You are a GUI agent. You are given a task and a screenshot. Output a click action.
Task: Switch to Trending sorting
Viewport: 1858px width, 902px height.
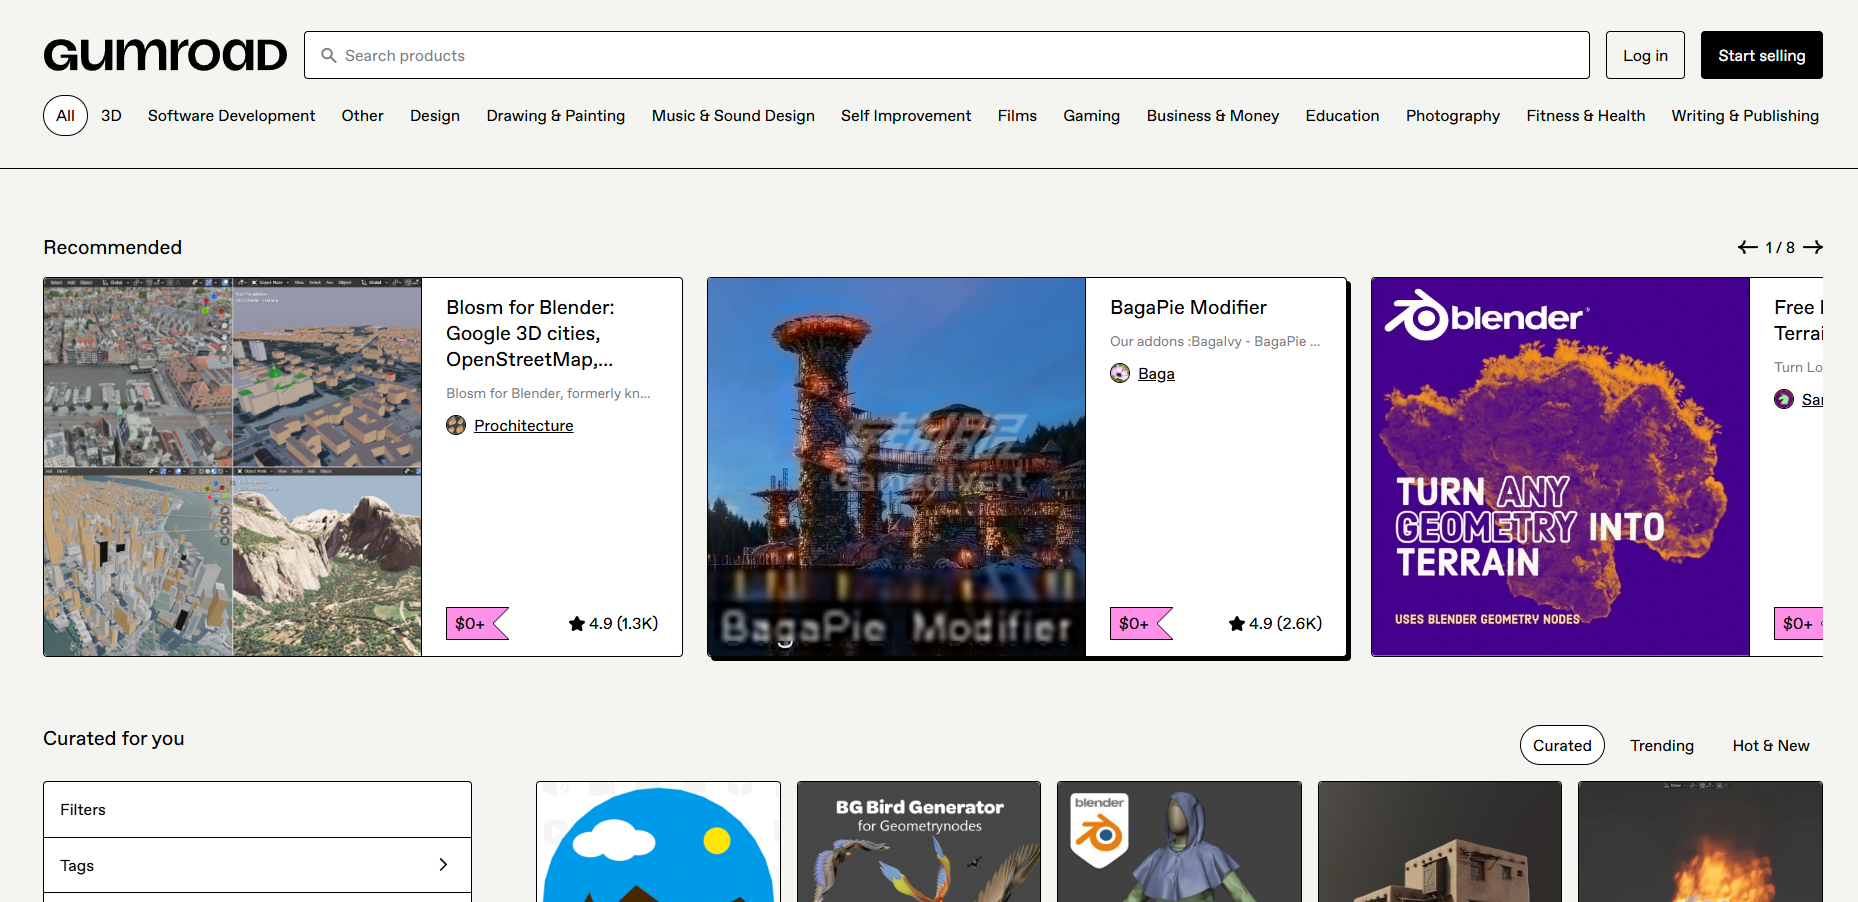1661,745
